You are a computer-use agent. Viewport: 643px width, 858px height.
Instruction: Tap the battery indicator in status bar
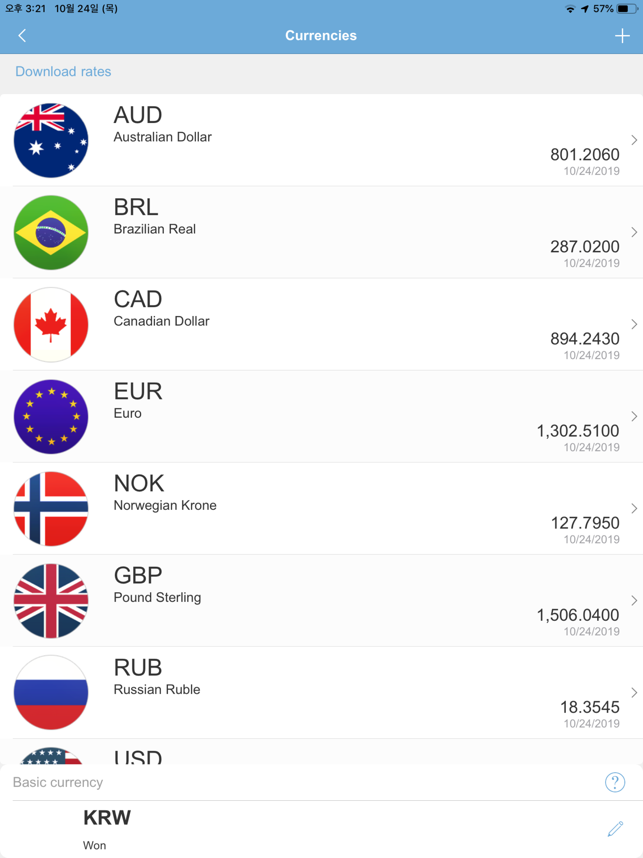pos(627,9)
